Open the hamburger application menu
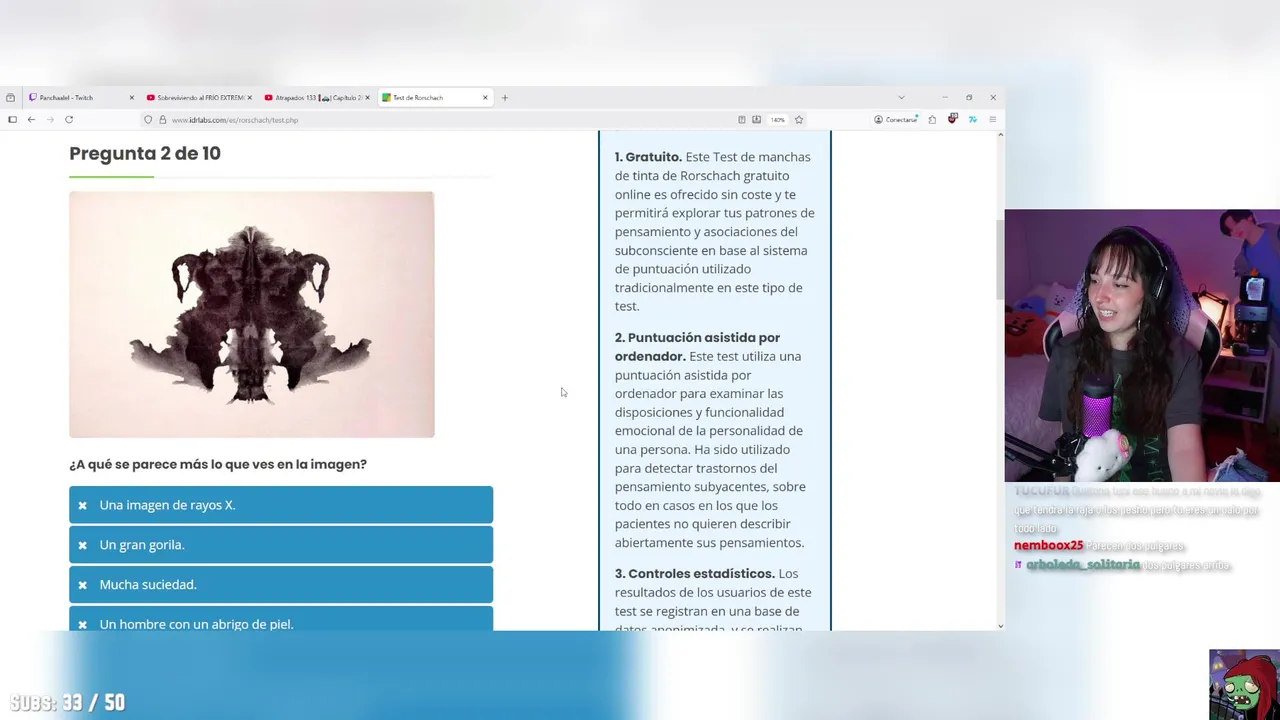1280x720 pixels. (992, 120)
